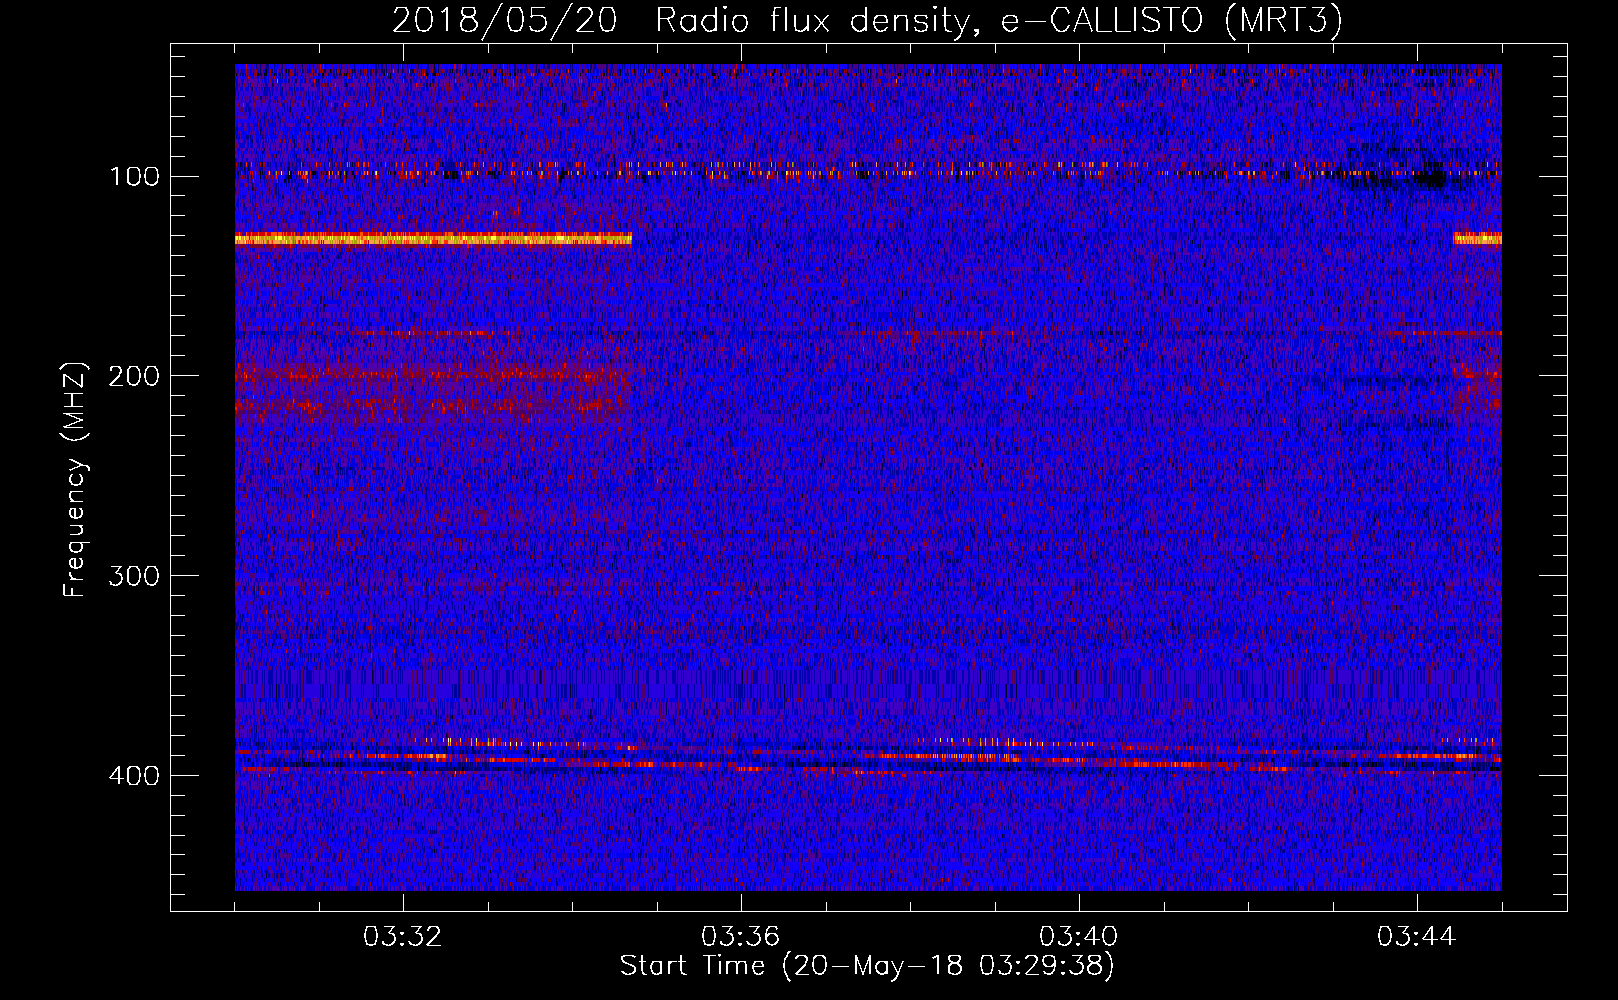Click the '400' frequency tick label

tap(133, 776)
